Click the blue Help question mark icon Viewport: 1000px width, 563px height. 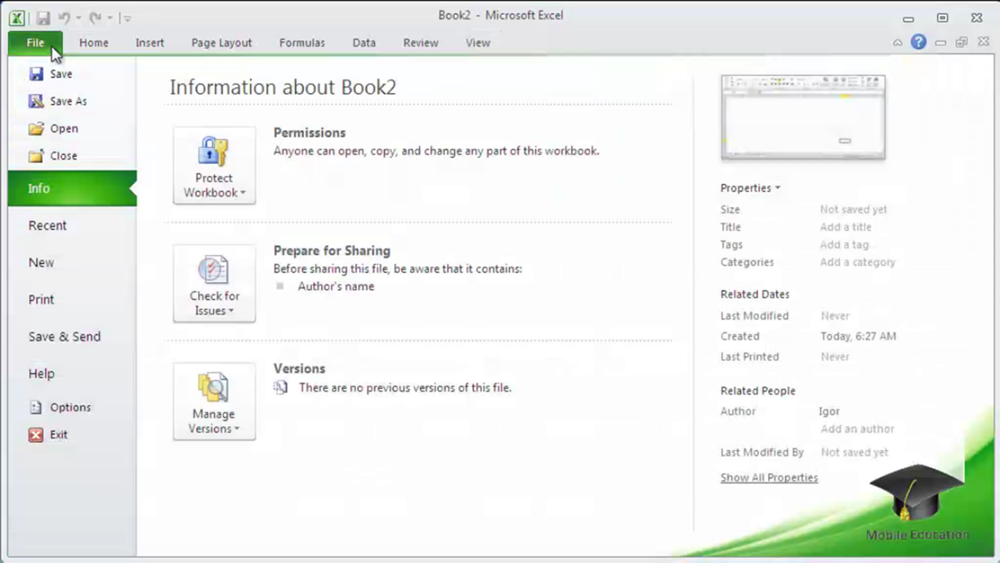pyautogui.click(x=918, y=42)
